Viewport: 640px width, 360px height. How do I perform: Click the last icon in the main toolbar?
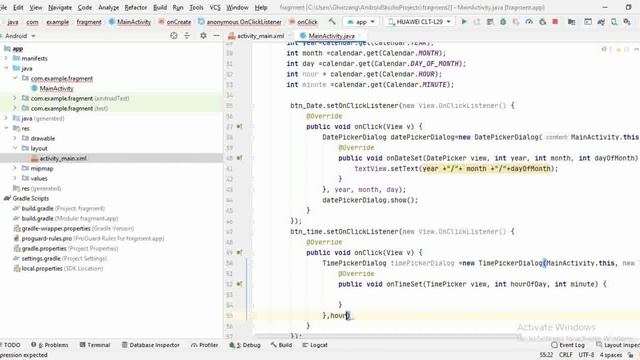tap(627, 22)
